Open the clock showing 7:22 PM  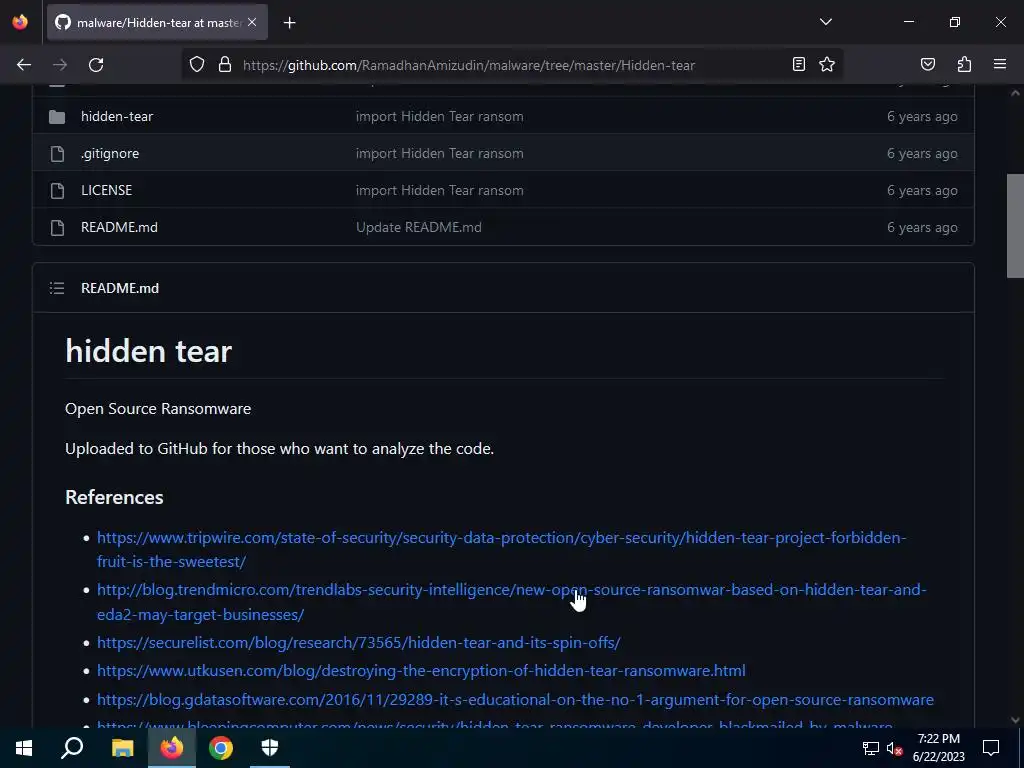click(x=938, y=748)
